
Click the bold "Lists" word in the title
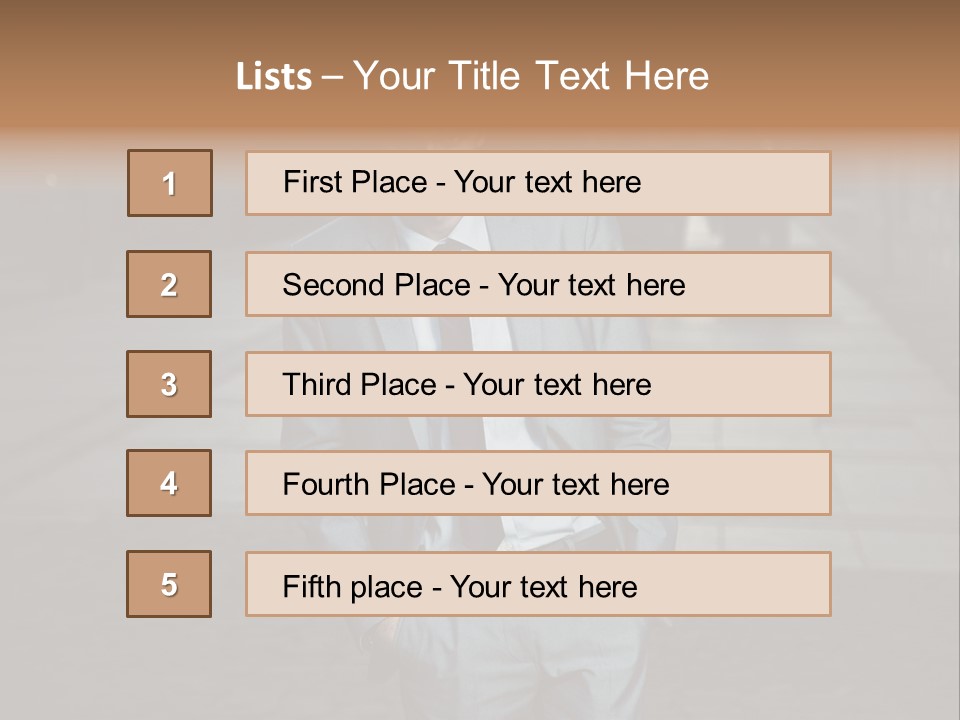[274, 77]
